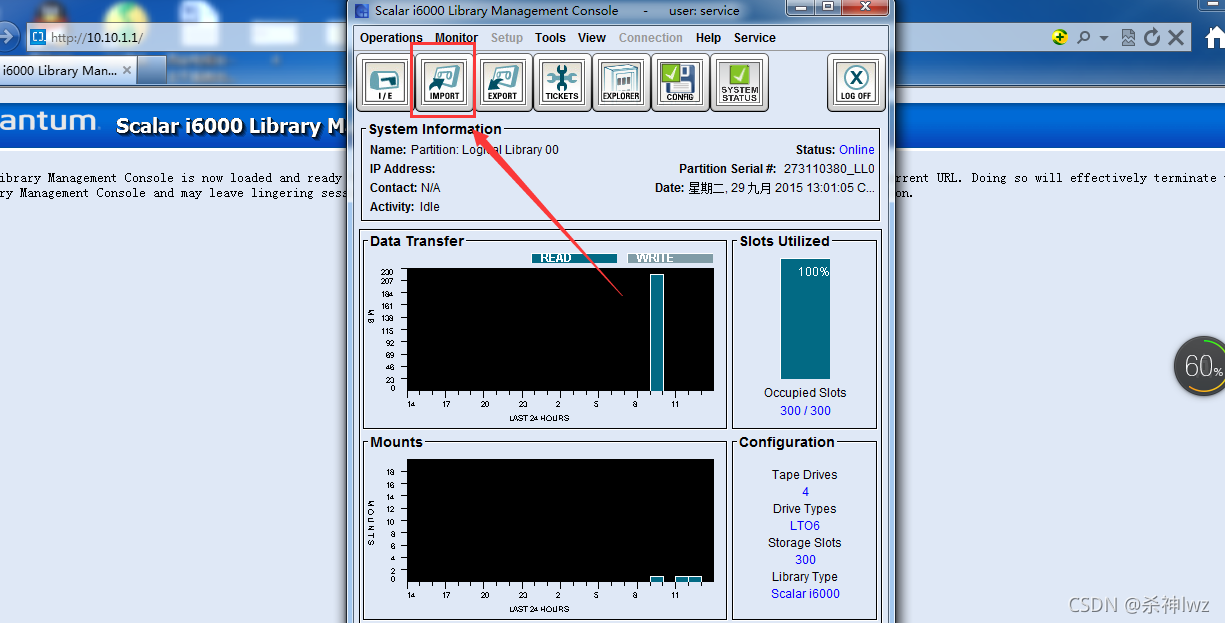Open the Operations menu

pyautogui.click(x=391, y=38)
